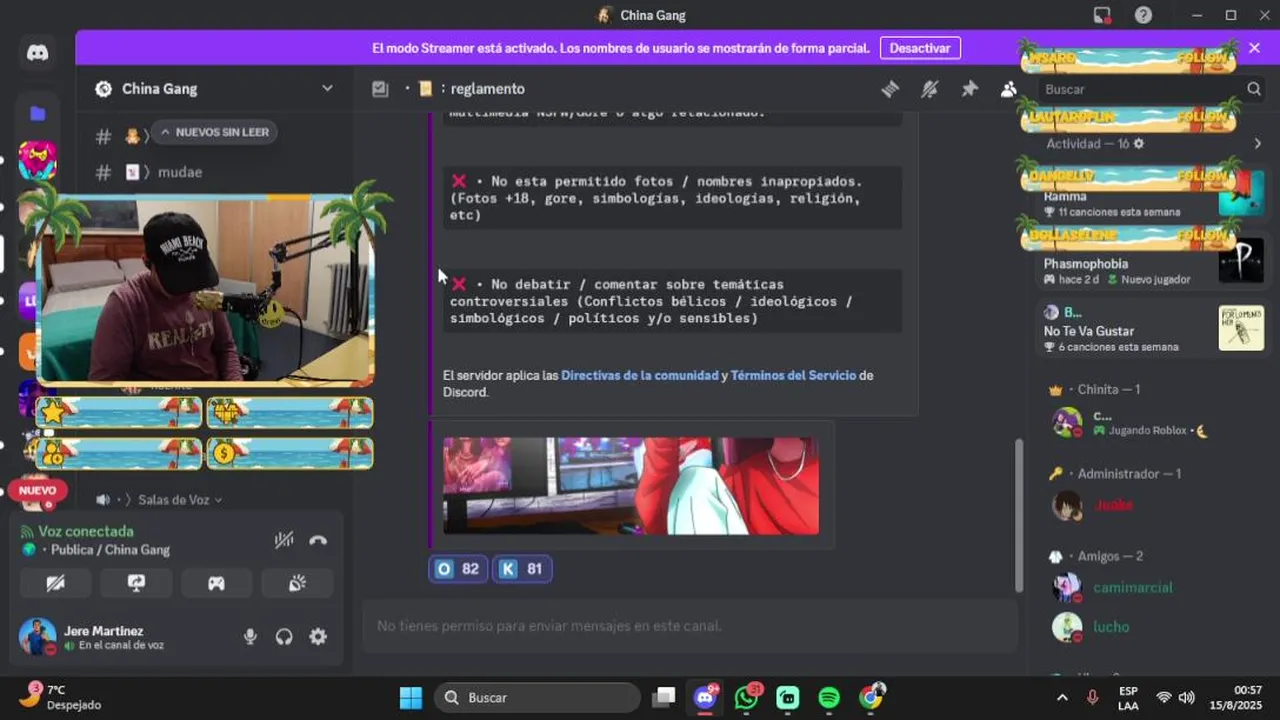Add the O reaction with 82
The image size is (1280, 720).
pos(457,569)
